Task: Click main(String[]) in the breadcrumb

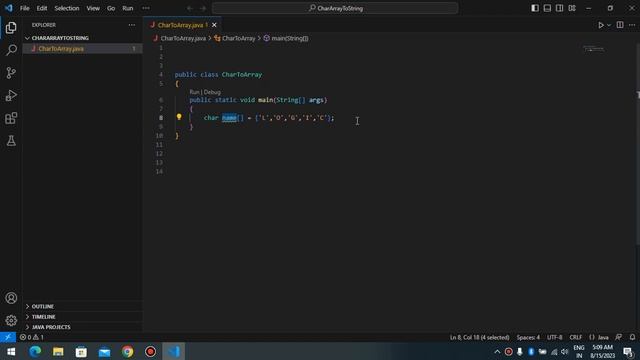Action: click(x=290, y=38)
